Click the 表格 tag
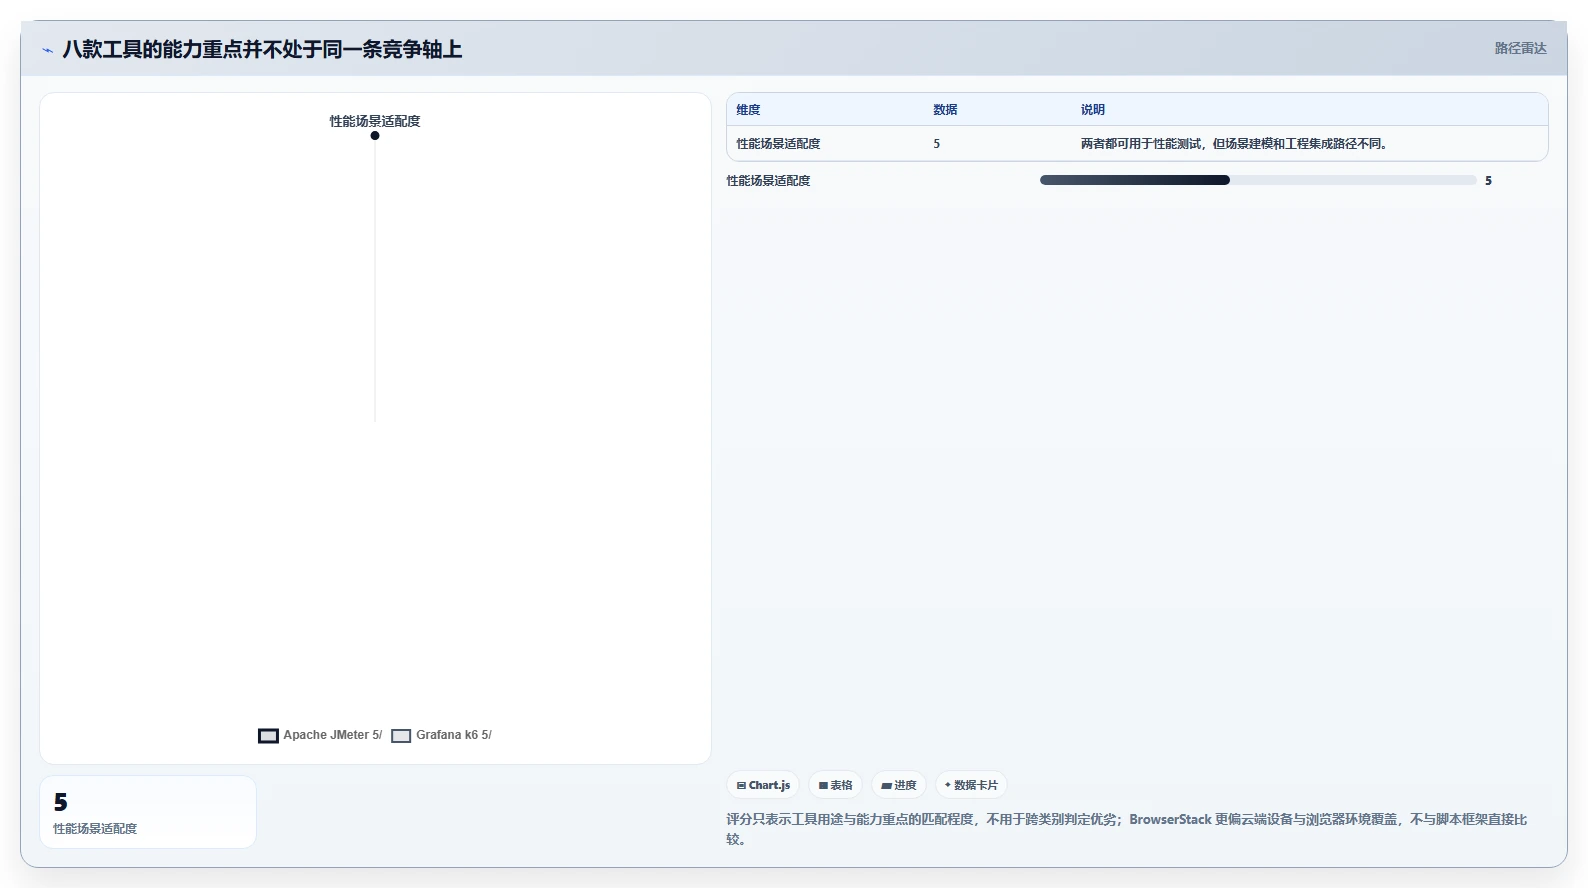This screenshot has width=1588, height=888. click(835, 785)
